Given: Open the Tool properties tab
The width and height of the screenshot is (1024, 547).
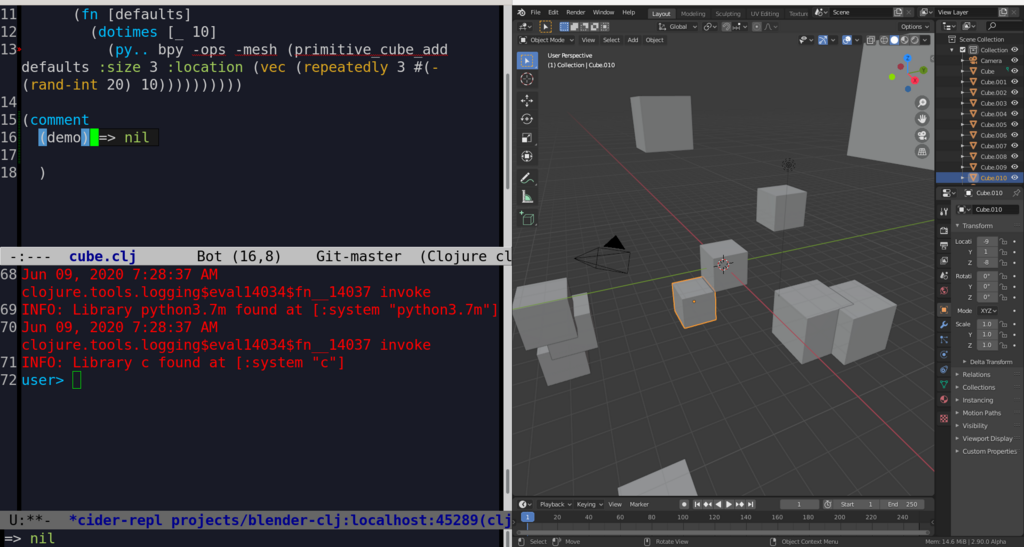Looking at the screenshot, I should 944,211.
